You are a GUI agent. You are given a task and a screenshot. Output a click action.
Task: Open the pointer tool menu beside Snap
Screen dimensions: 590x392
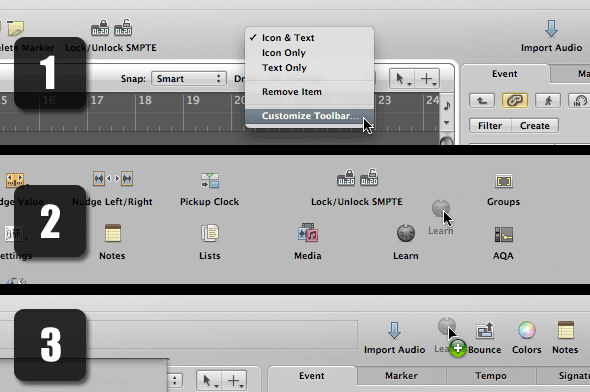point(401,79)
